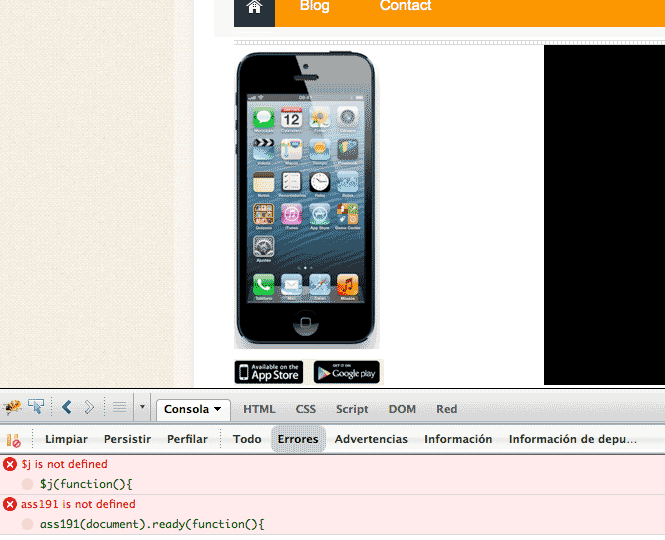Open source line ass191(document).ready(function(){

pos(152,524)
